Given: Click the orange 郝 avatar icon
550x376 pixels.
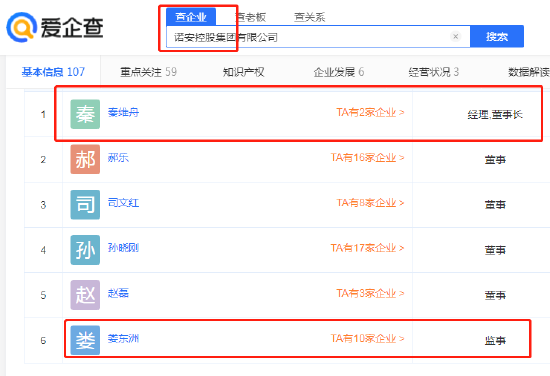Looking at the screenshot, I should pyautogui.click(x=85, y=159).
